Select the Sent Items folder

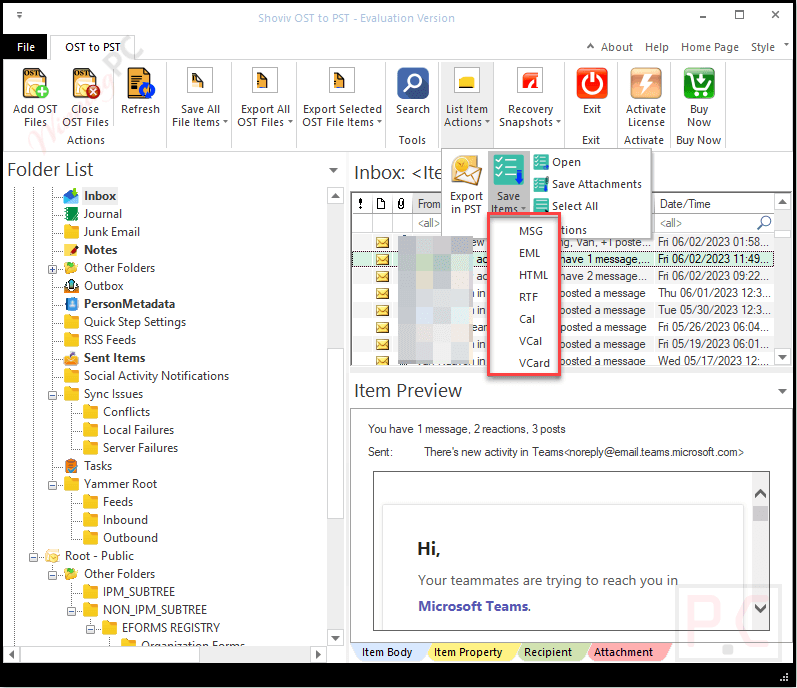[114, 358]
